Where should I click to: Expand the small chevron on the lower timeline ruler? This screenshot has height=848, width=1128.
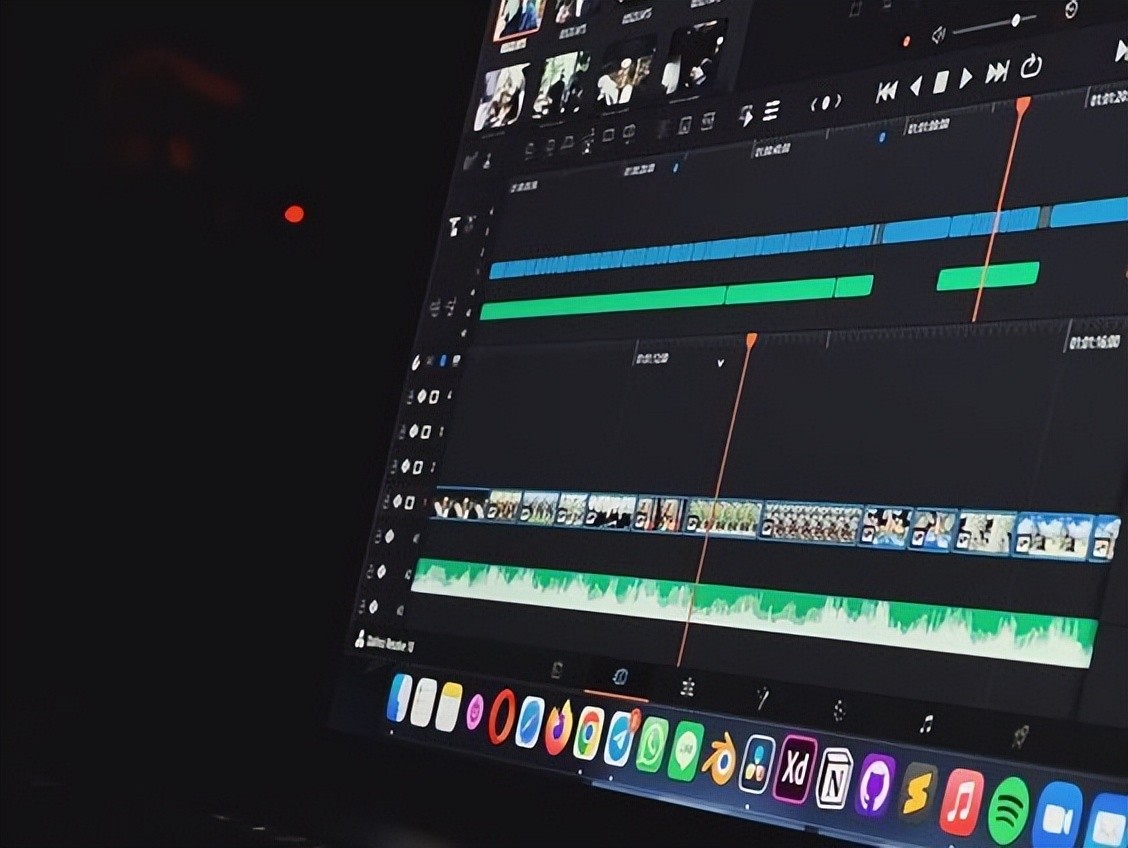click(720, 363)
